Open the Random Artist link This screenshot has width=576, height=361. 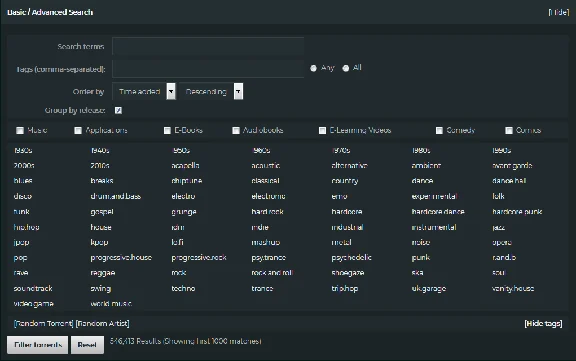click(102, 324)
